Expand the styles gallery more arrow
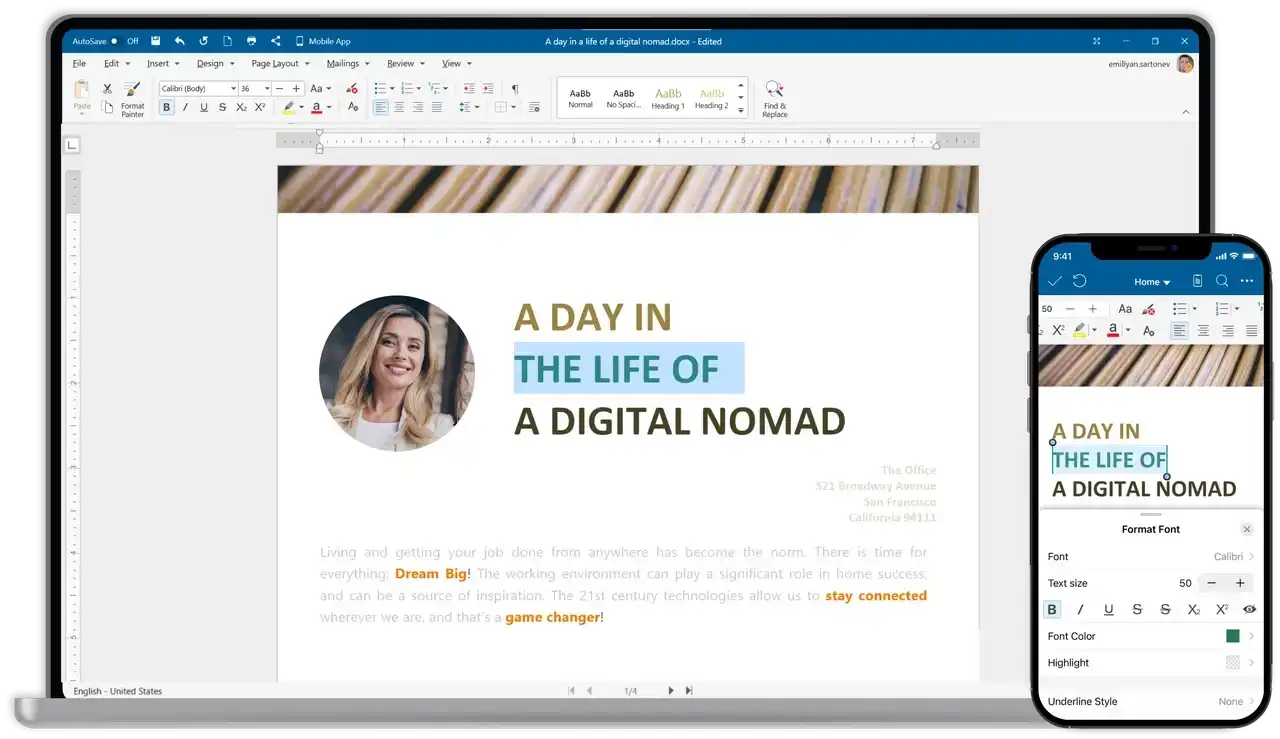This screenshot has height=739, width=1280. tap(741, 111)
